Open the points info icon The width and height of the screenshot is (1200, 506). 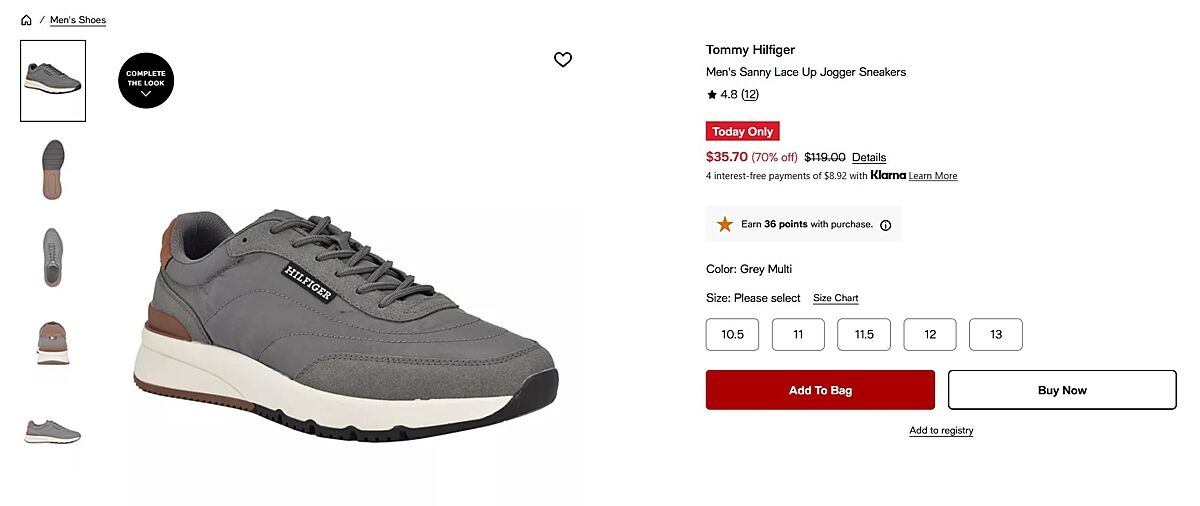[885, 225]
